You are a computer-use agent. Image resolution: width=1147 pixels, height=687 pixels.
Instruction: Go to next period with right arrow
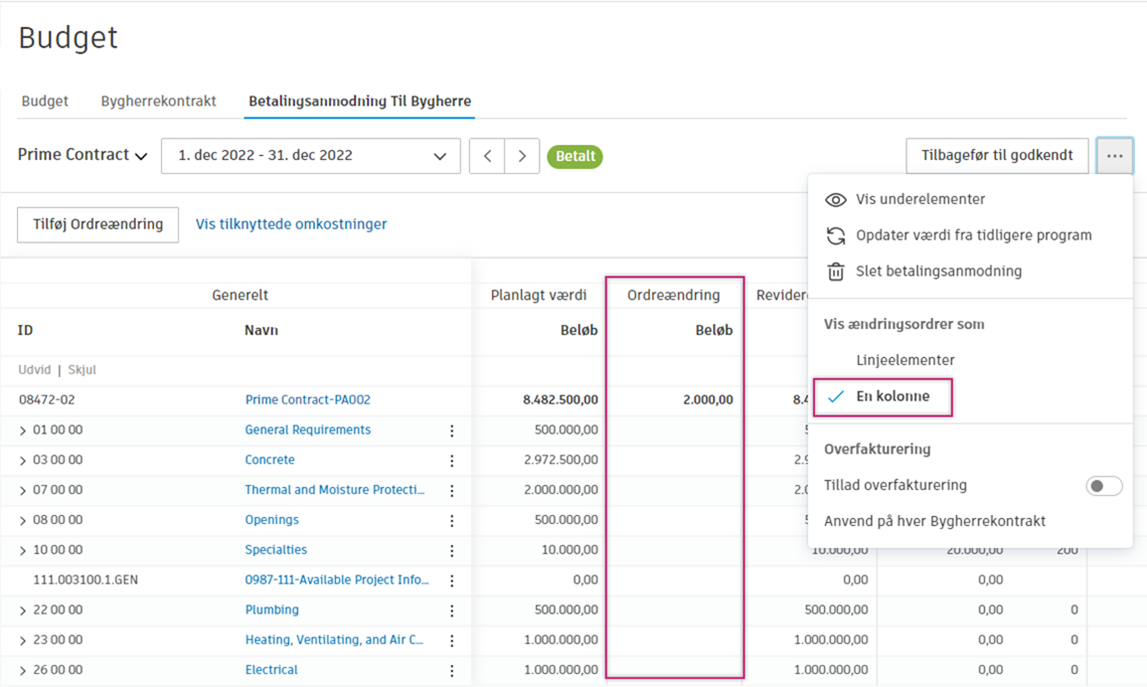[x=522, y=156]
